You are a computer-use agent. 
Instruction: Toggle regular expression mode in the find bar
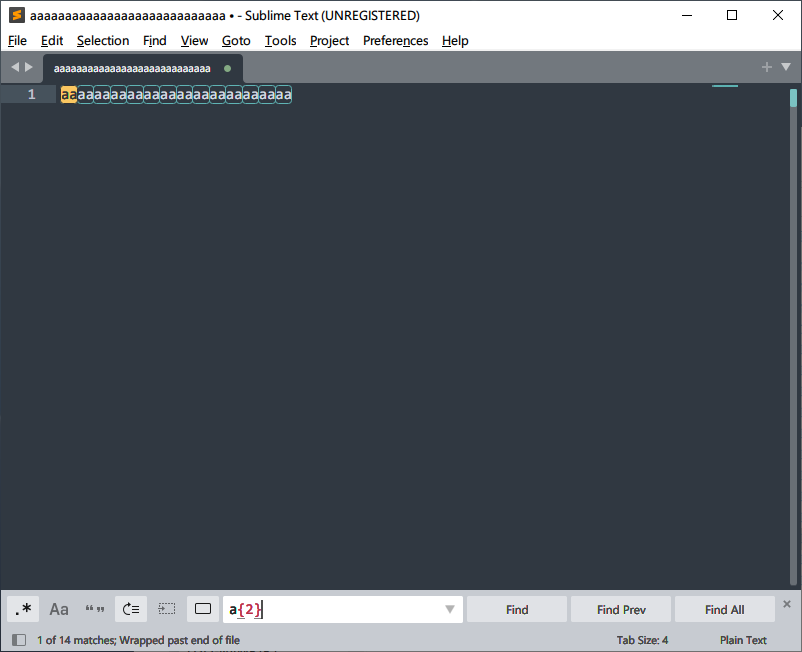click(x=22, y=609)
